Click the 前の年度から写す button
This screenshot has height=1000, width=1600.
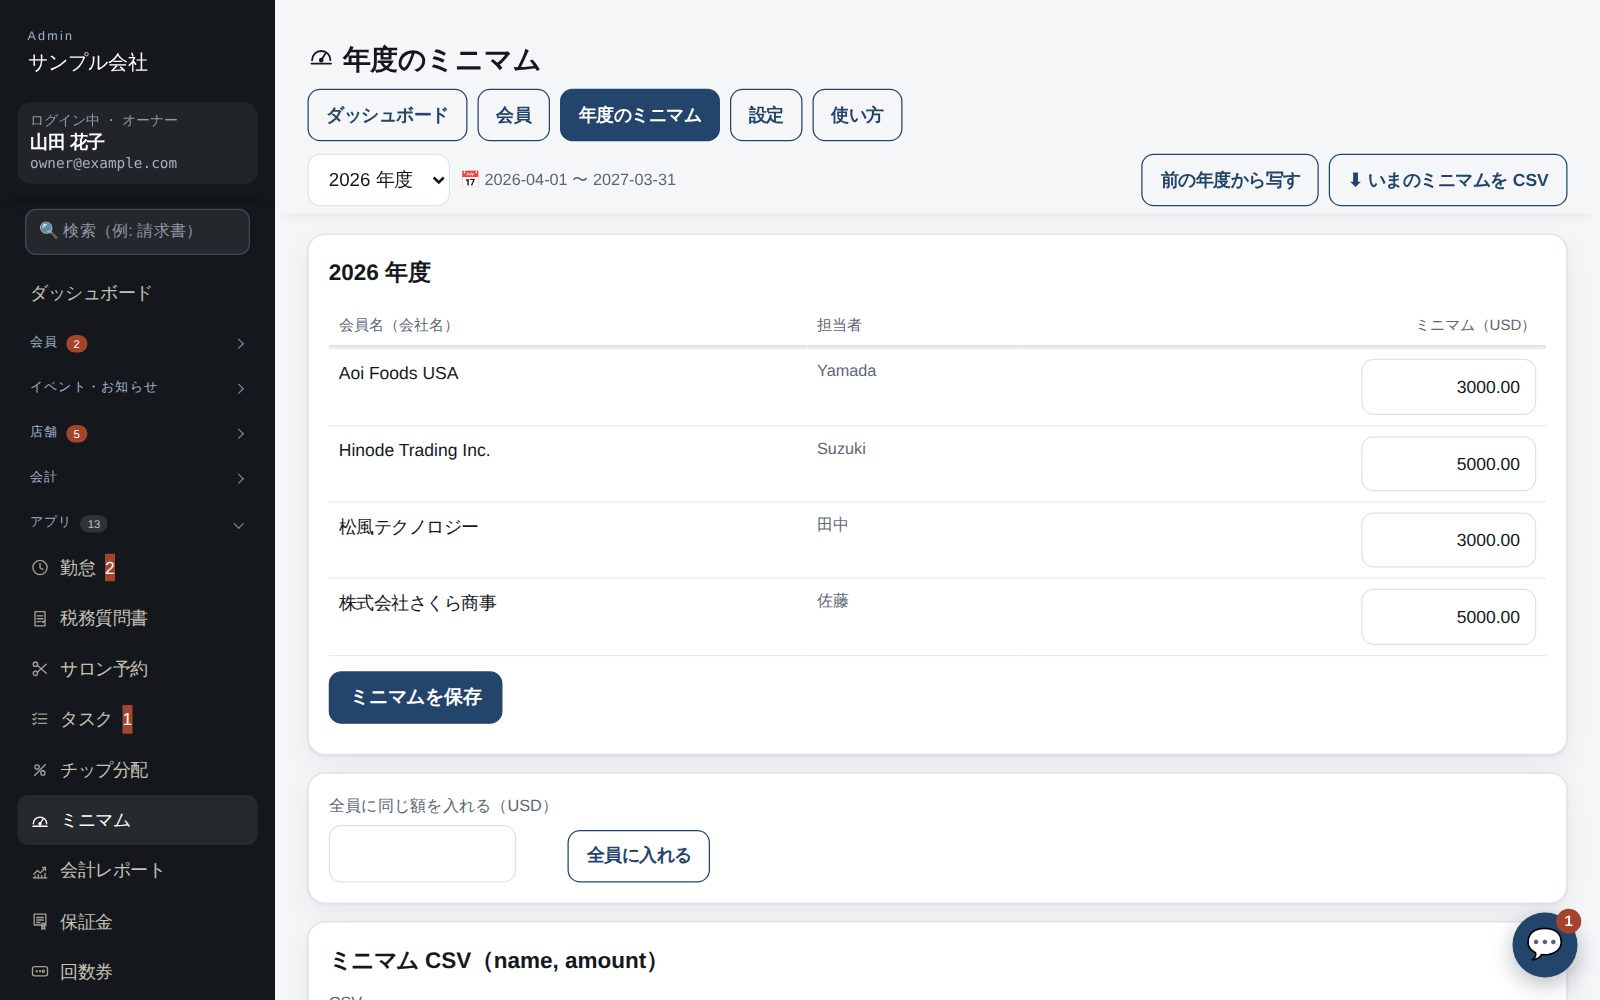[1230, 180]
